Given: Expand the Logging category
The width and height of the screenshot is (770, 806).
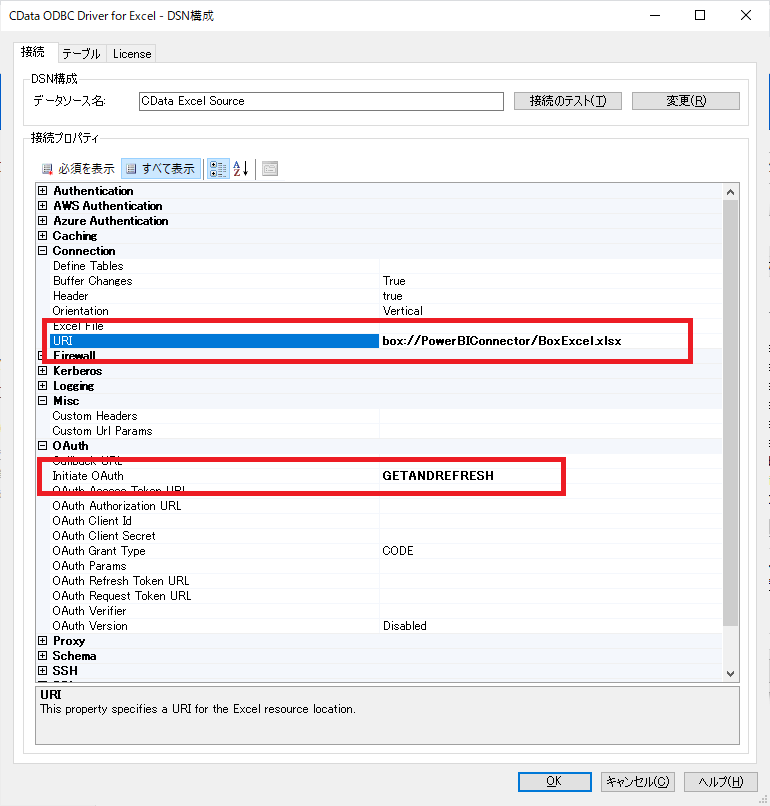Looking at the screenshot, I should pyautogui.click(x=43, y=386).
